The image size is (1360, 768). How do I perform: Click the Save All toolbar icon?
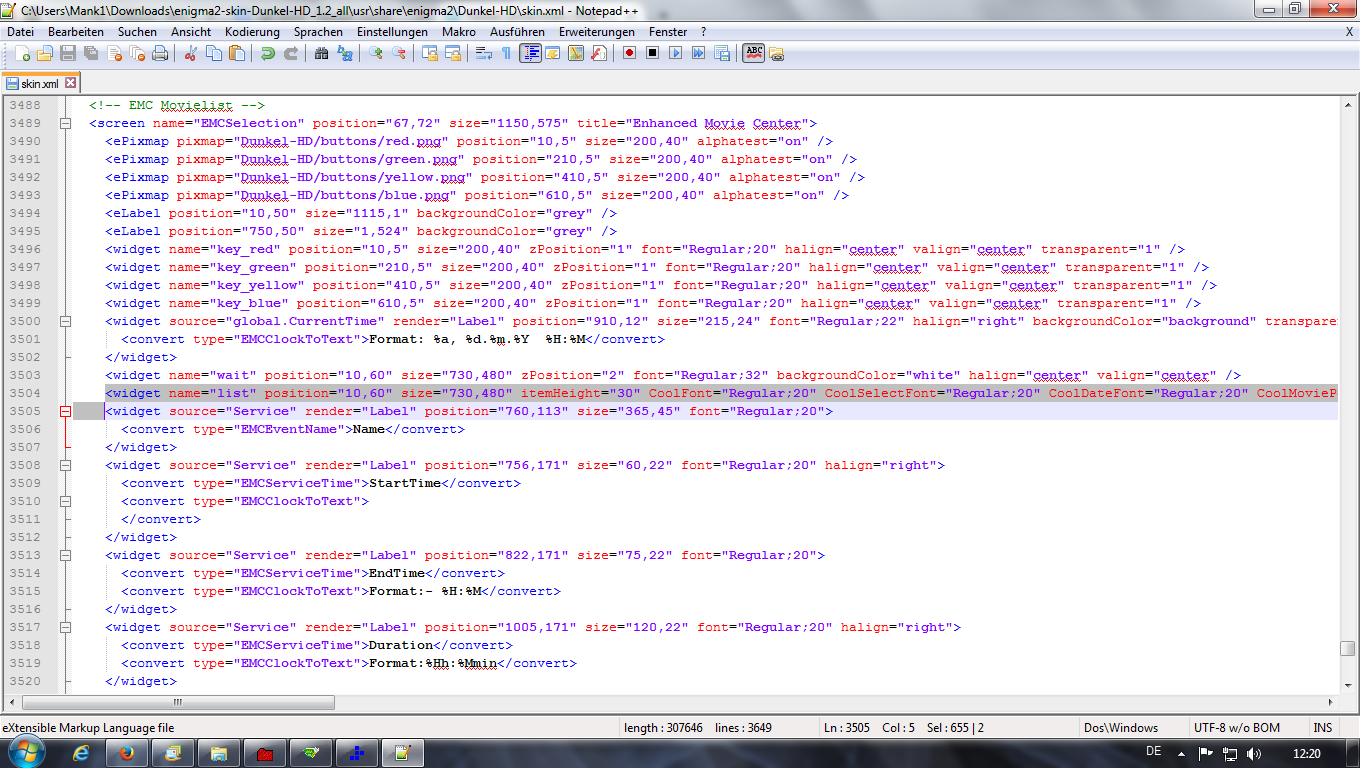(90, 53)
